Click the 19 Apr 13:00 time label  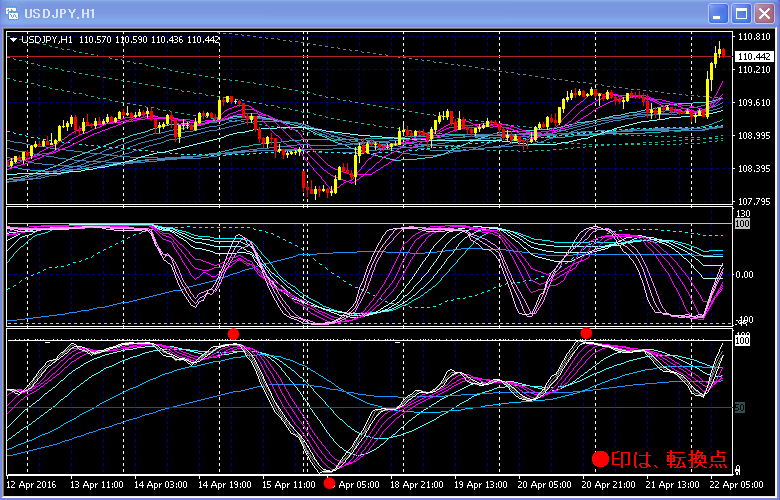[482, 484]
